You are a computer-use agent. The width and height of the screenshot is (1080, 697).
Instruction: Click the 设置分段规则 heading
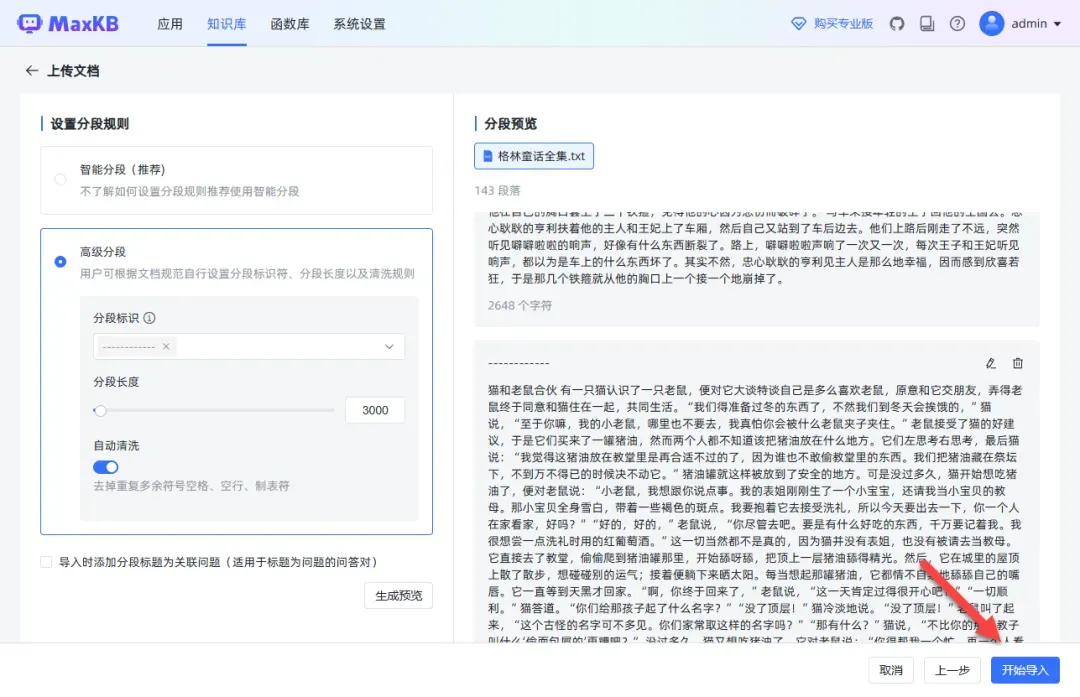(90, 124)
